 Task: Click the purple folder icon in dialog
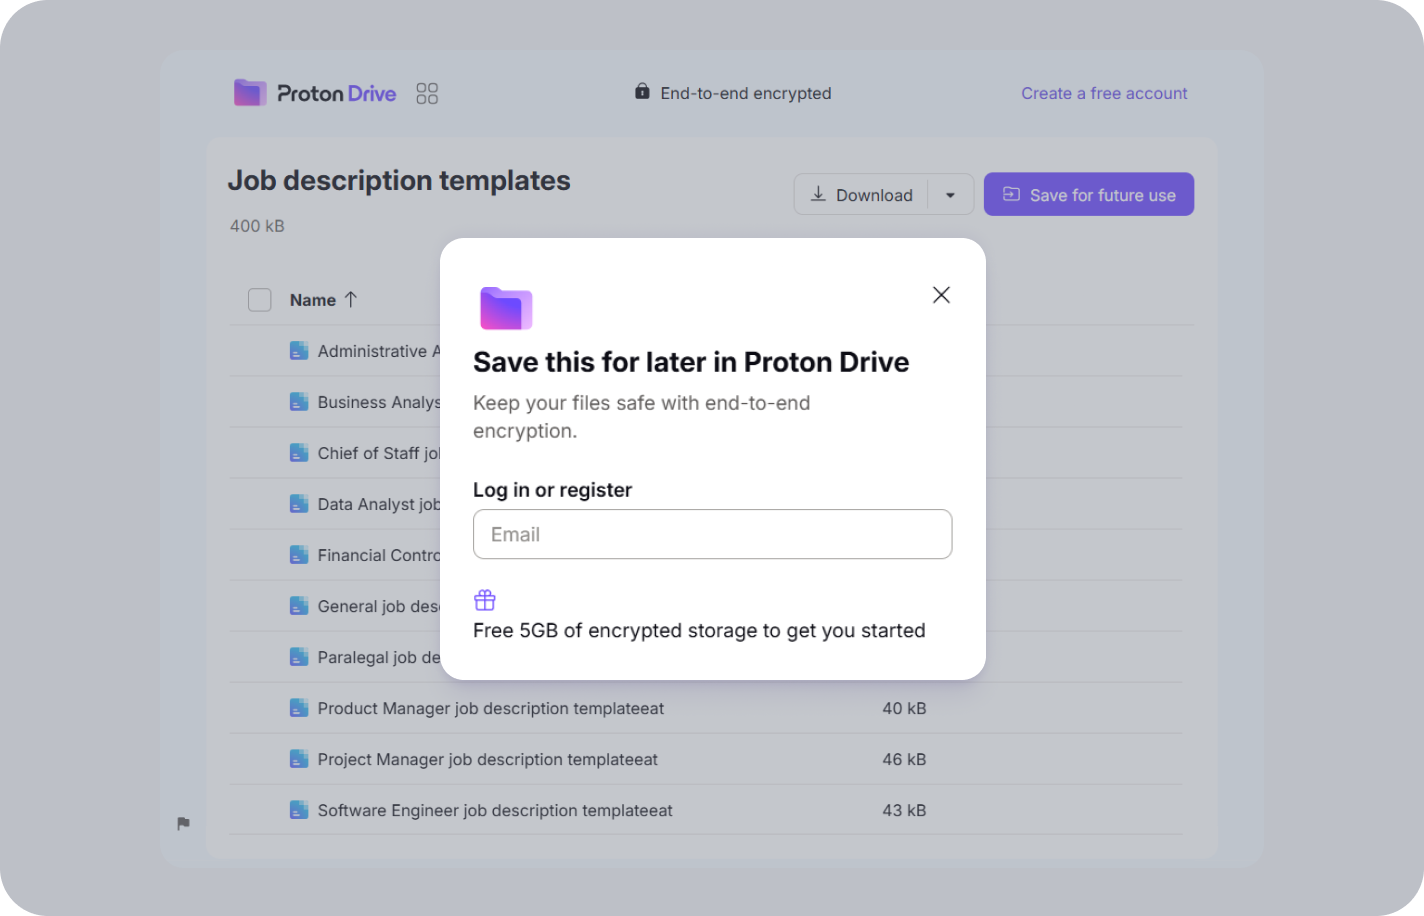click(506, 308)
